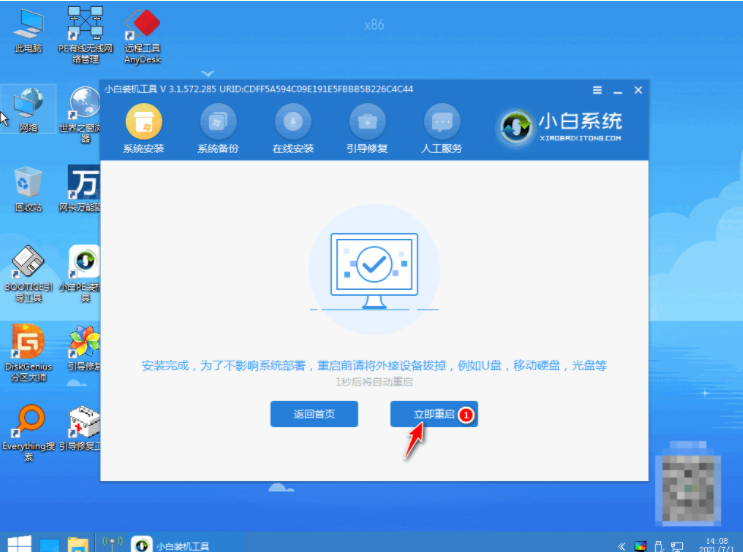Screen dimensions: 743x552
Task: Click the network tray icon
Action: 677,546
